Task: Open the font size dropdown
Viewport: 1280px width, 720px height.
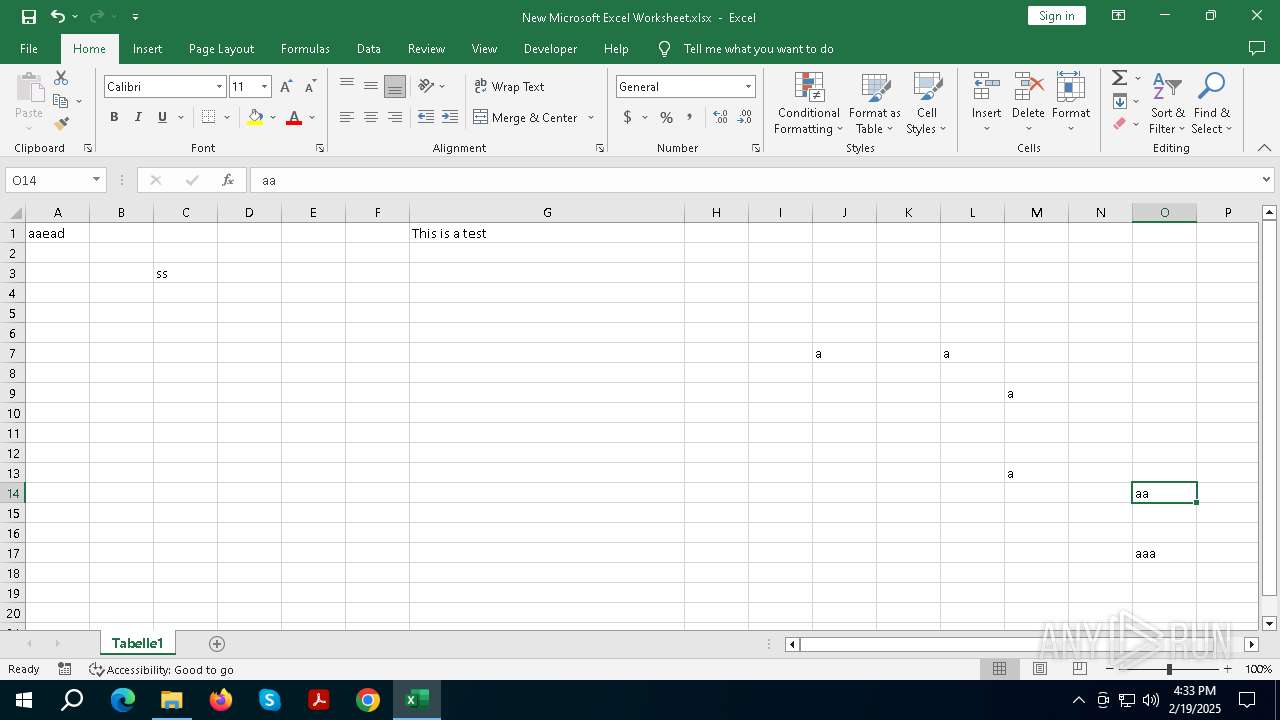Action: pyautogui.click(x=264, y=87)
